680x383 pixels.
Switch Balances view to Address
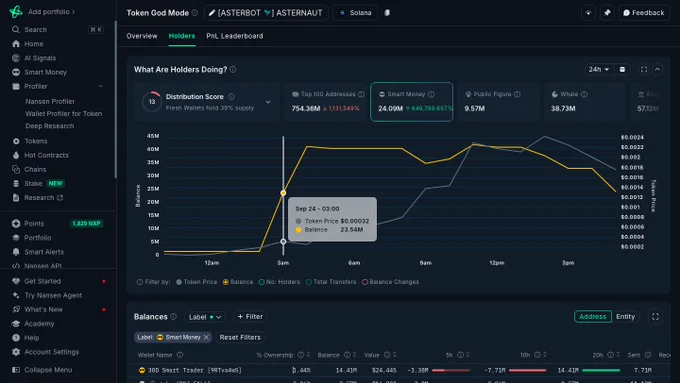(x=592, y=317)
